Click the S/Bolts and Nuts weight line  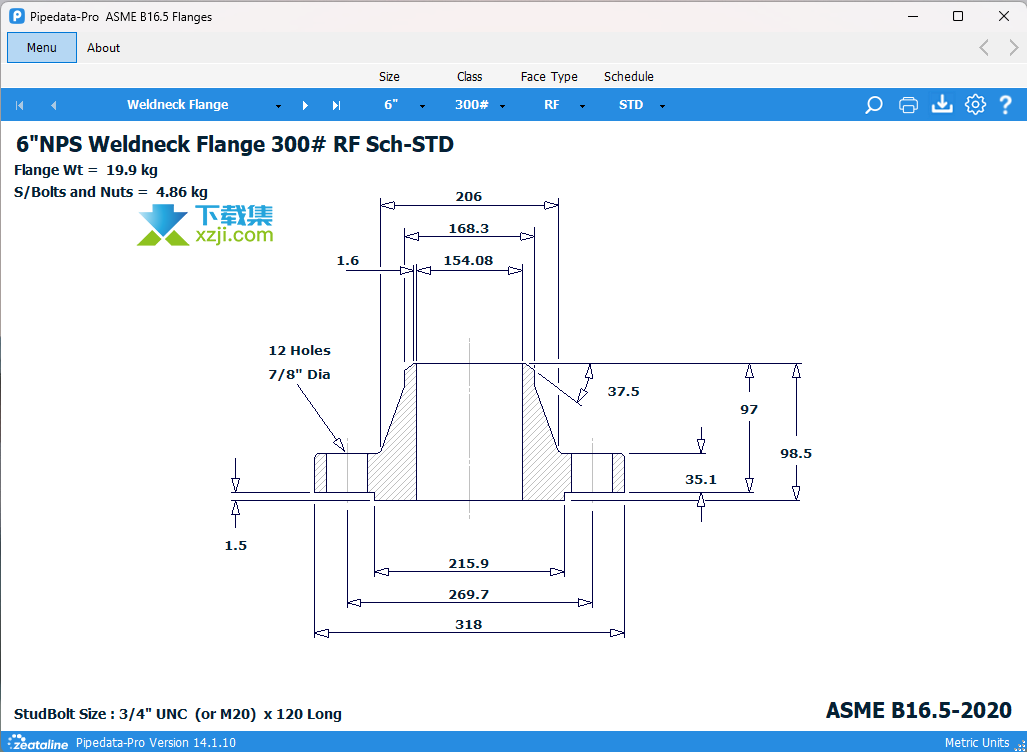pyautogui.click(x=111, y=193)
